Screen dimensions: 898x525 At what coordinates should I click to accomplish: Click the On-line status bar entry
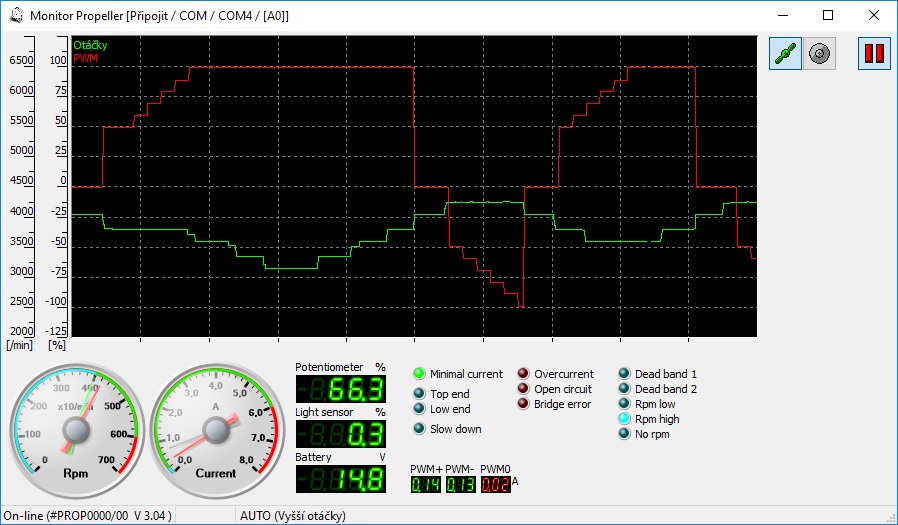click(88, 516)
